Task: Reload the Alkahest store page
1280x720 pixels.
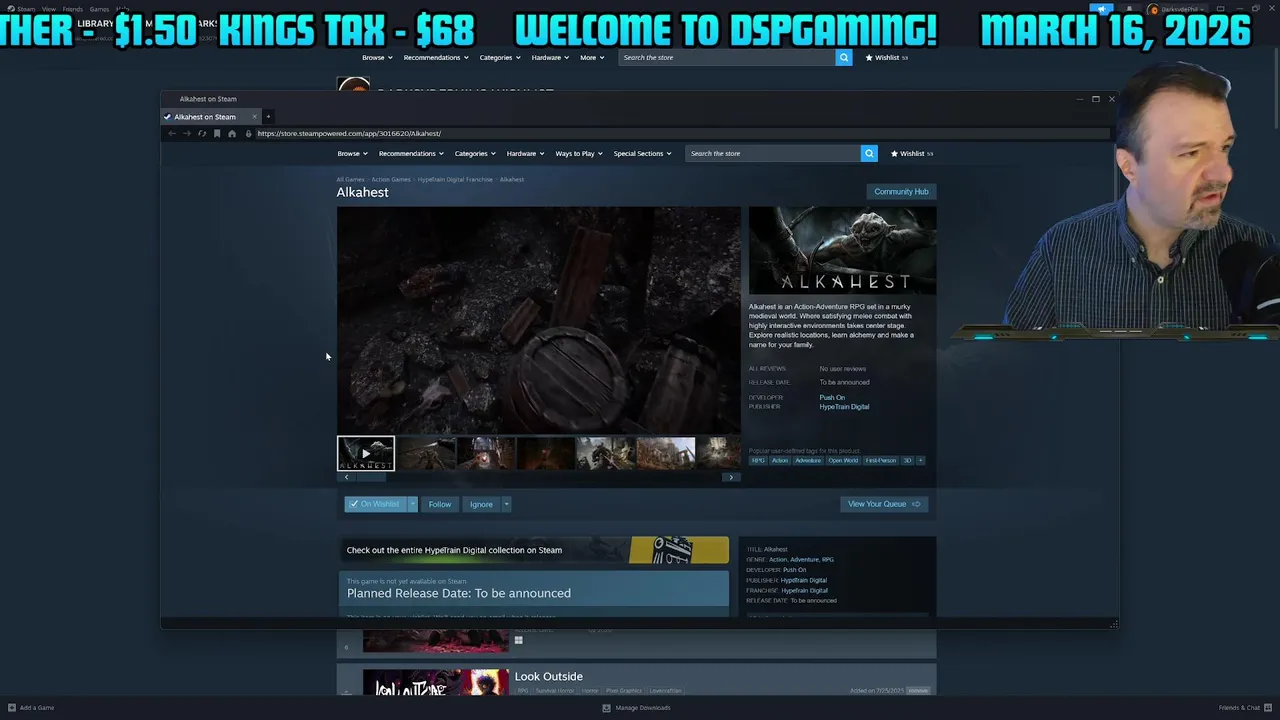Action: tap(201, 133)
